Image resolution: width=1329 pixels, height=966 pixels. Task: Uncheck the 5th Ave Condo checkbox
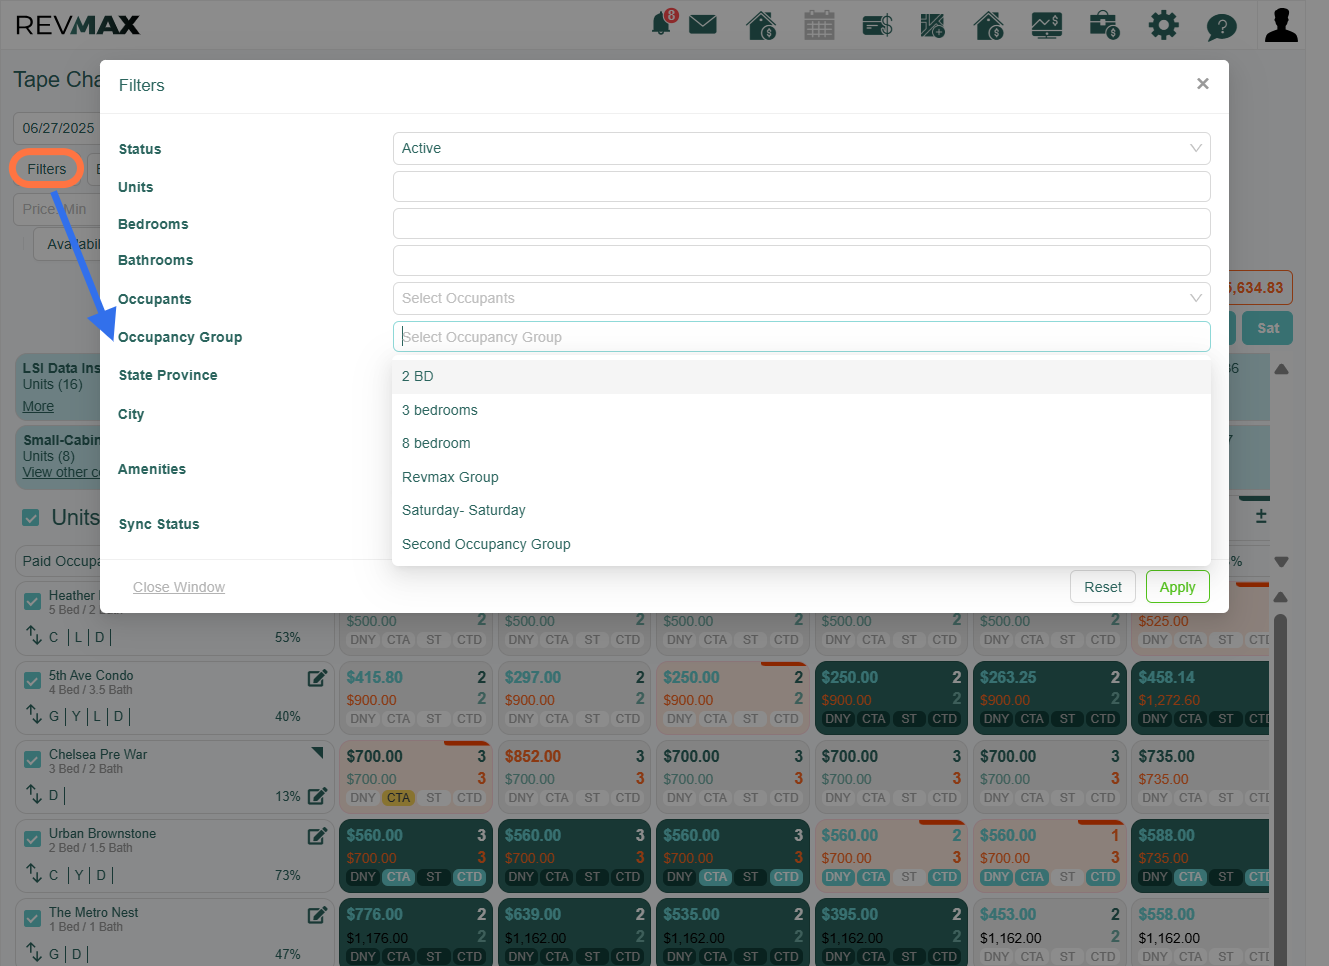32,681
